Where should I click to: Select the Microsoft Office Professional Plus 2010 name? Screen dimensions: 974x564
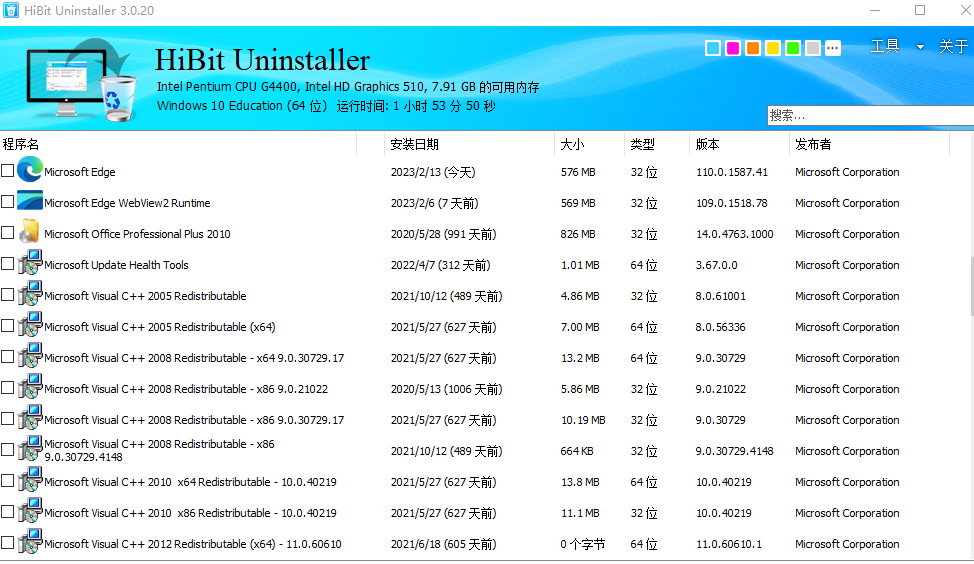point(137,234)
